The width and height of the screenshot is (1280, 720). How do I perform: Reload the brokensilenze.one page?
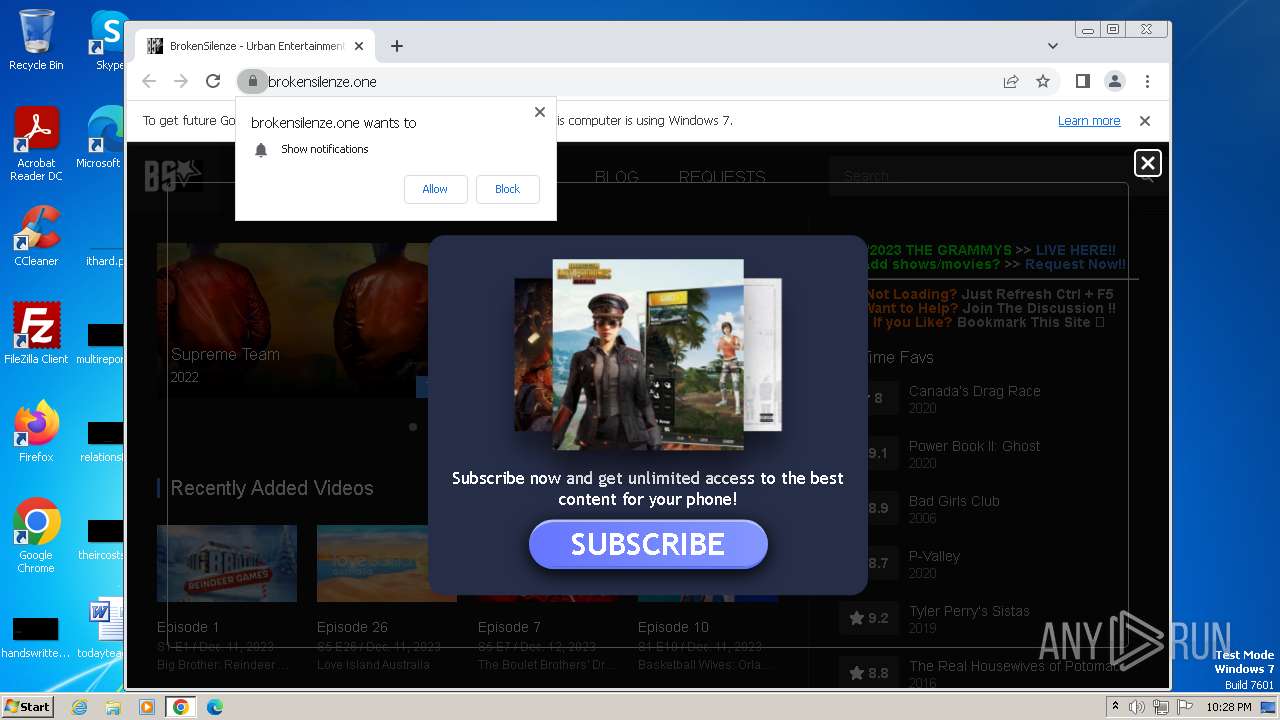(213, 81)
